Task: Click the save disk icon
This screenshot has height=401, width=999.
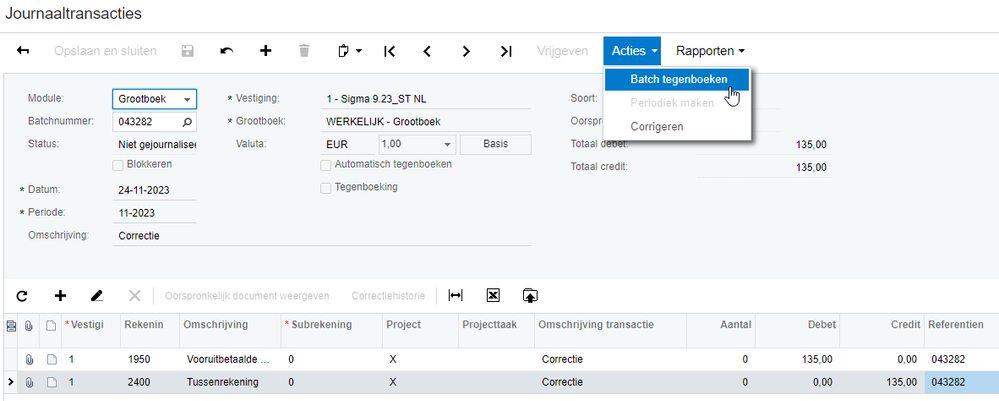Action: pos(187,51)
